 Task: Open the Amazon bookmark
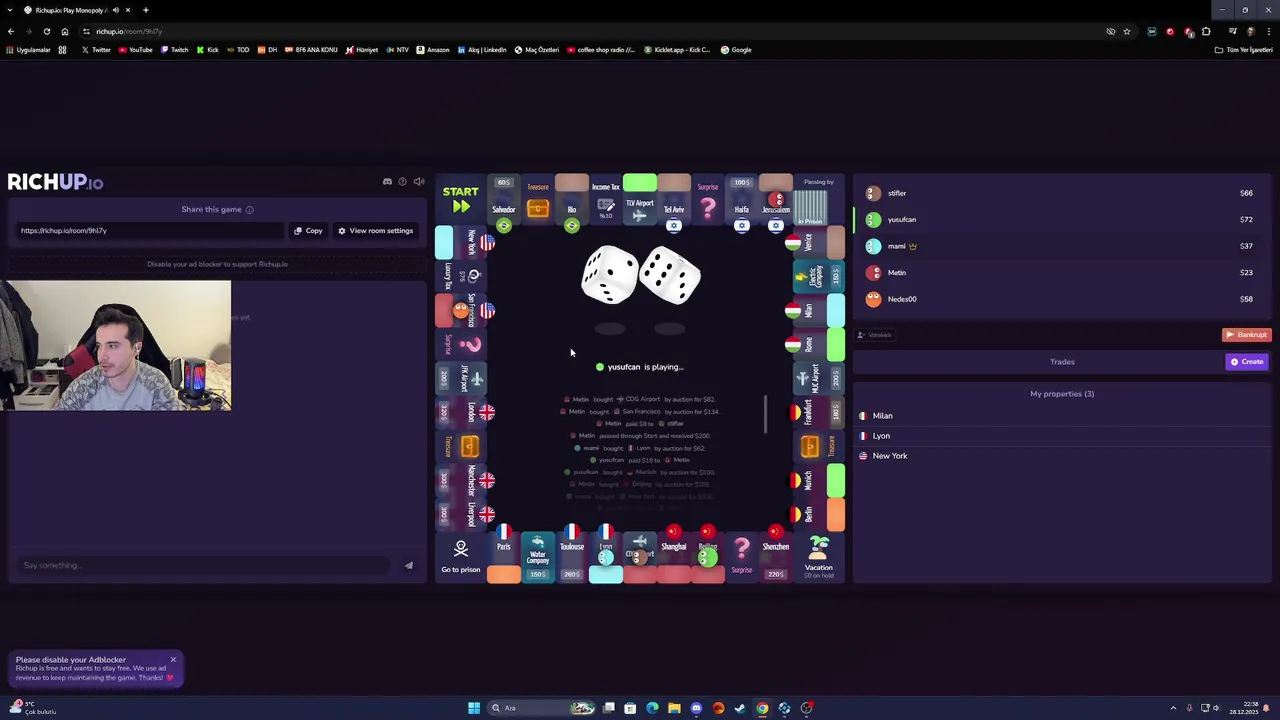(x=433, y=50)
